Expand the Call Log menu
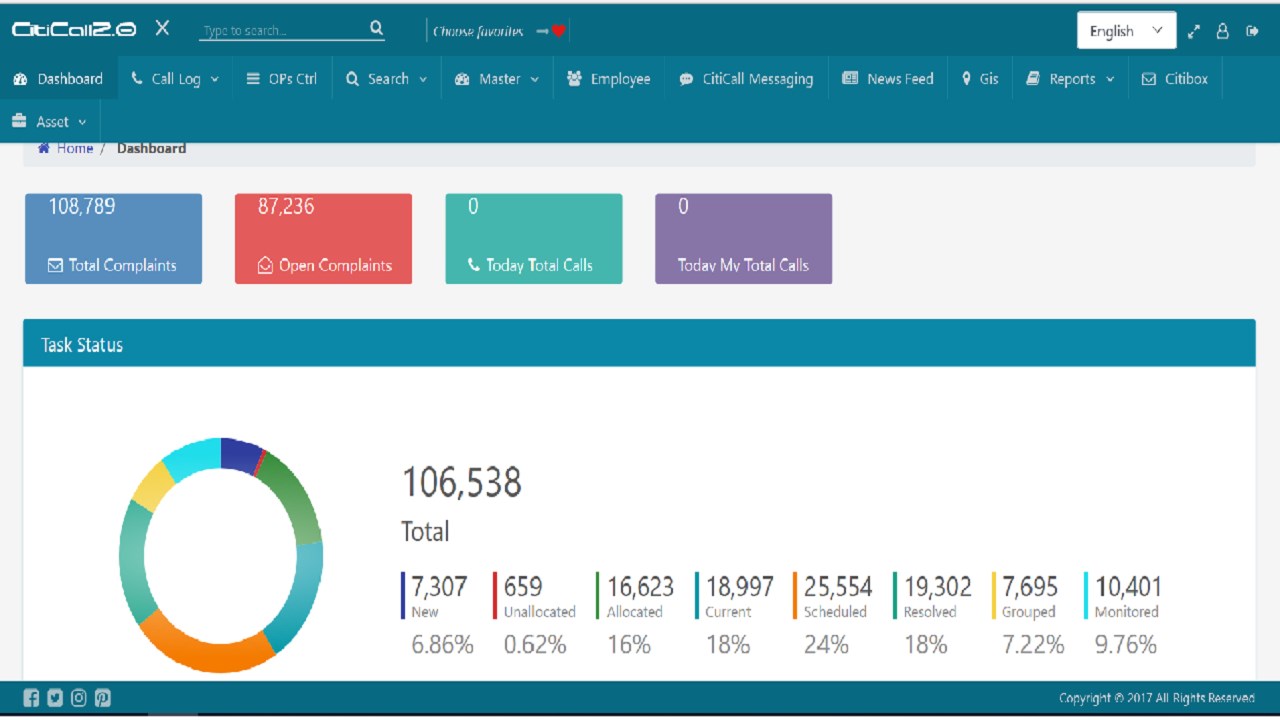This screenshot has height=720, width=1280. (175, 79)
